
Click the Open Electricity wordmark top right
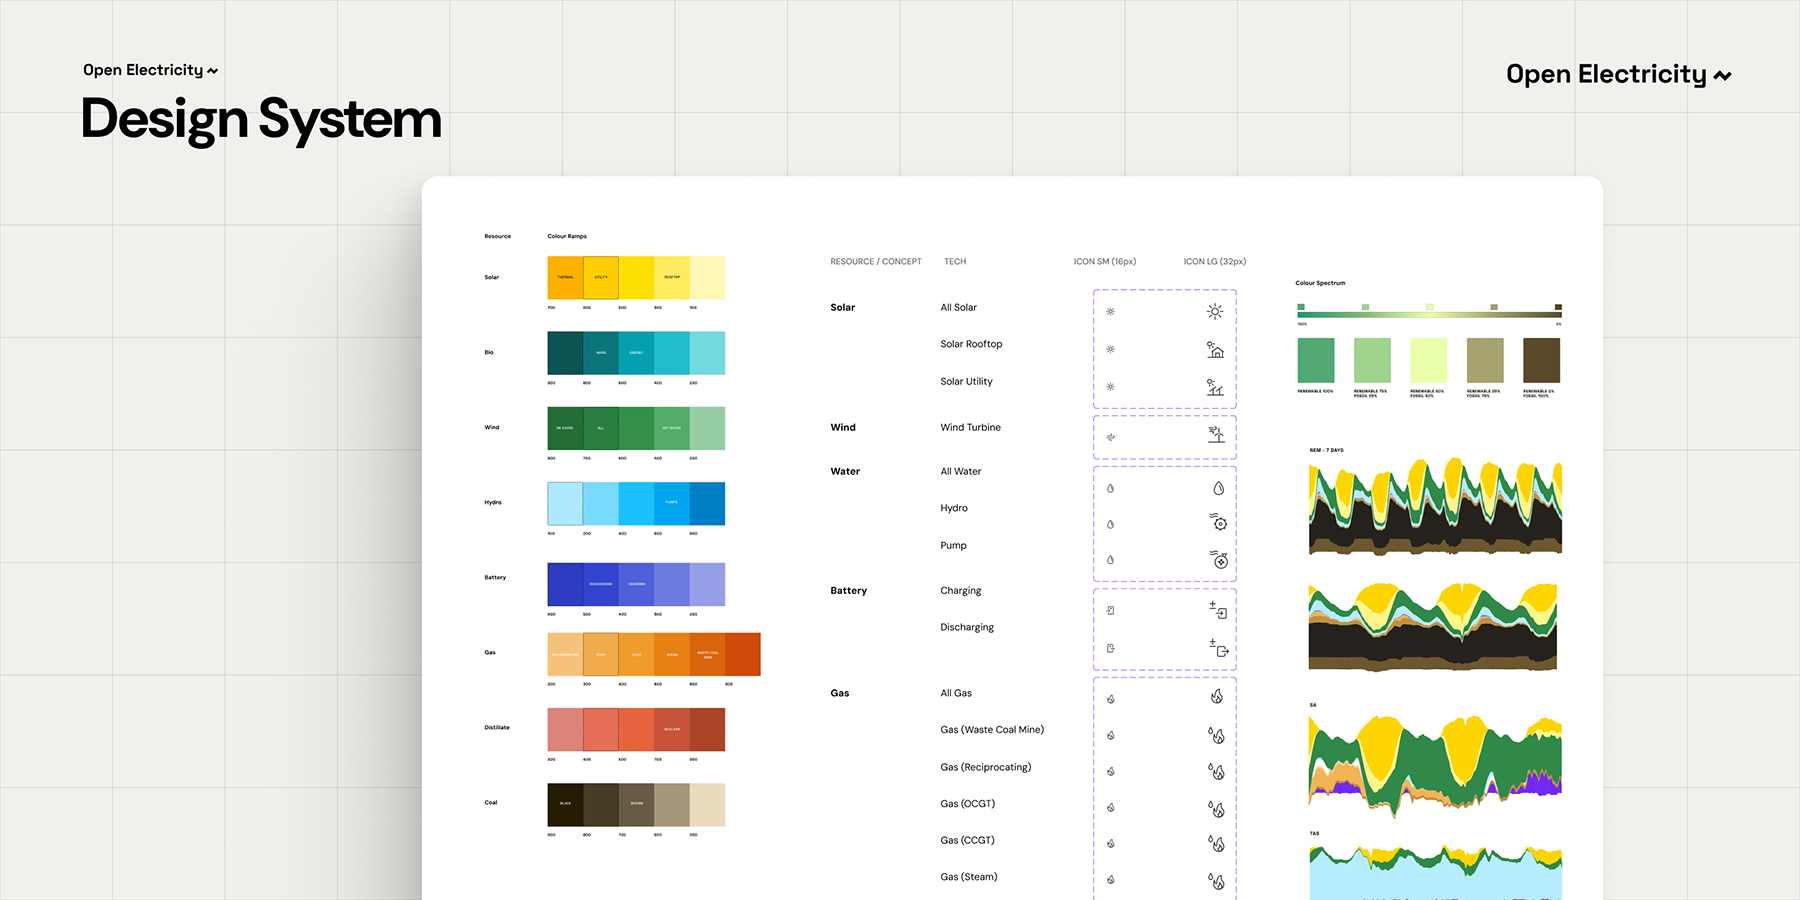(1617, 73)
